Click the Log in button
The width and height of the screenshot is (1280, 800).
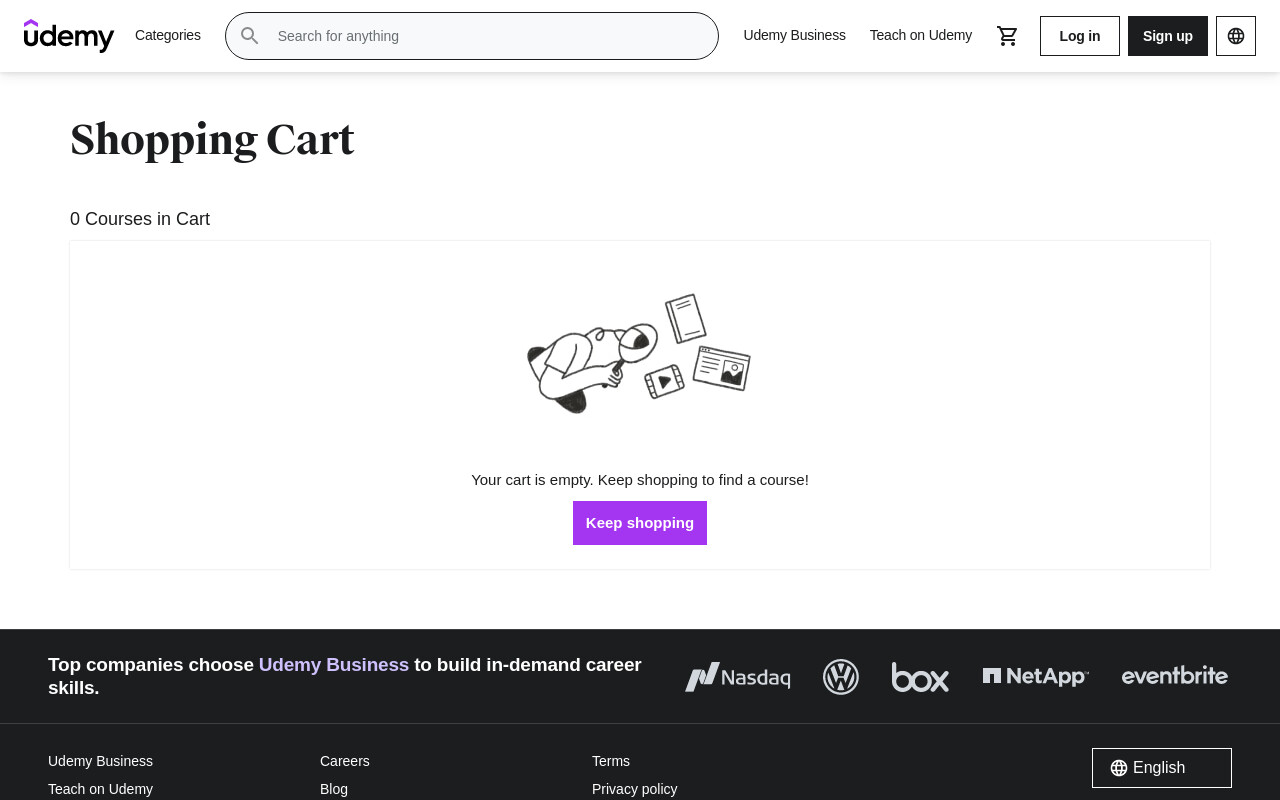1080,36
